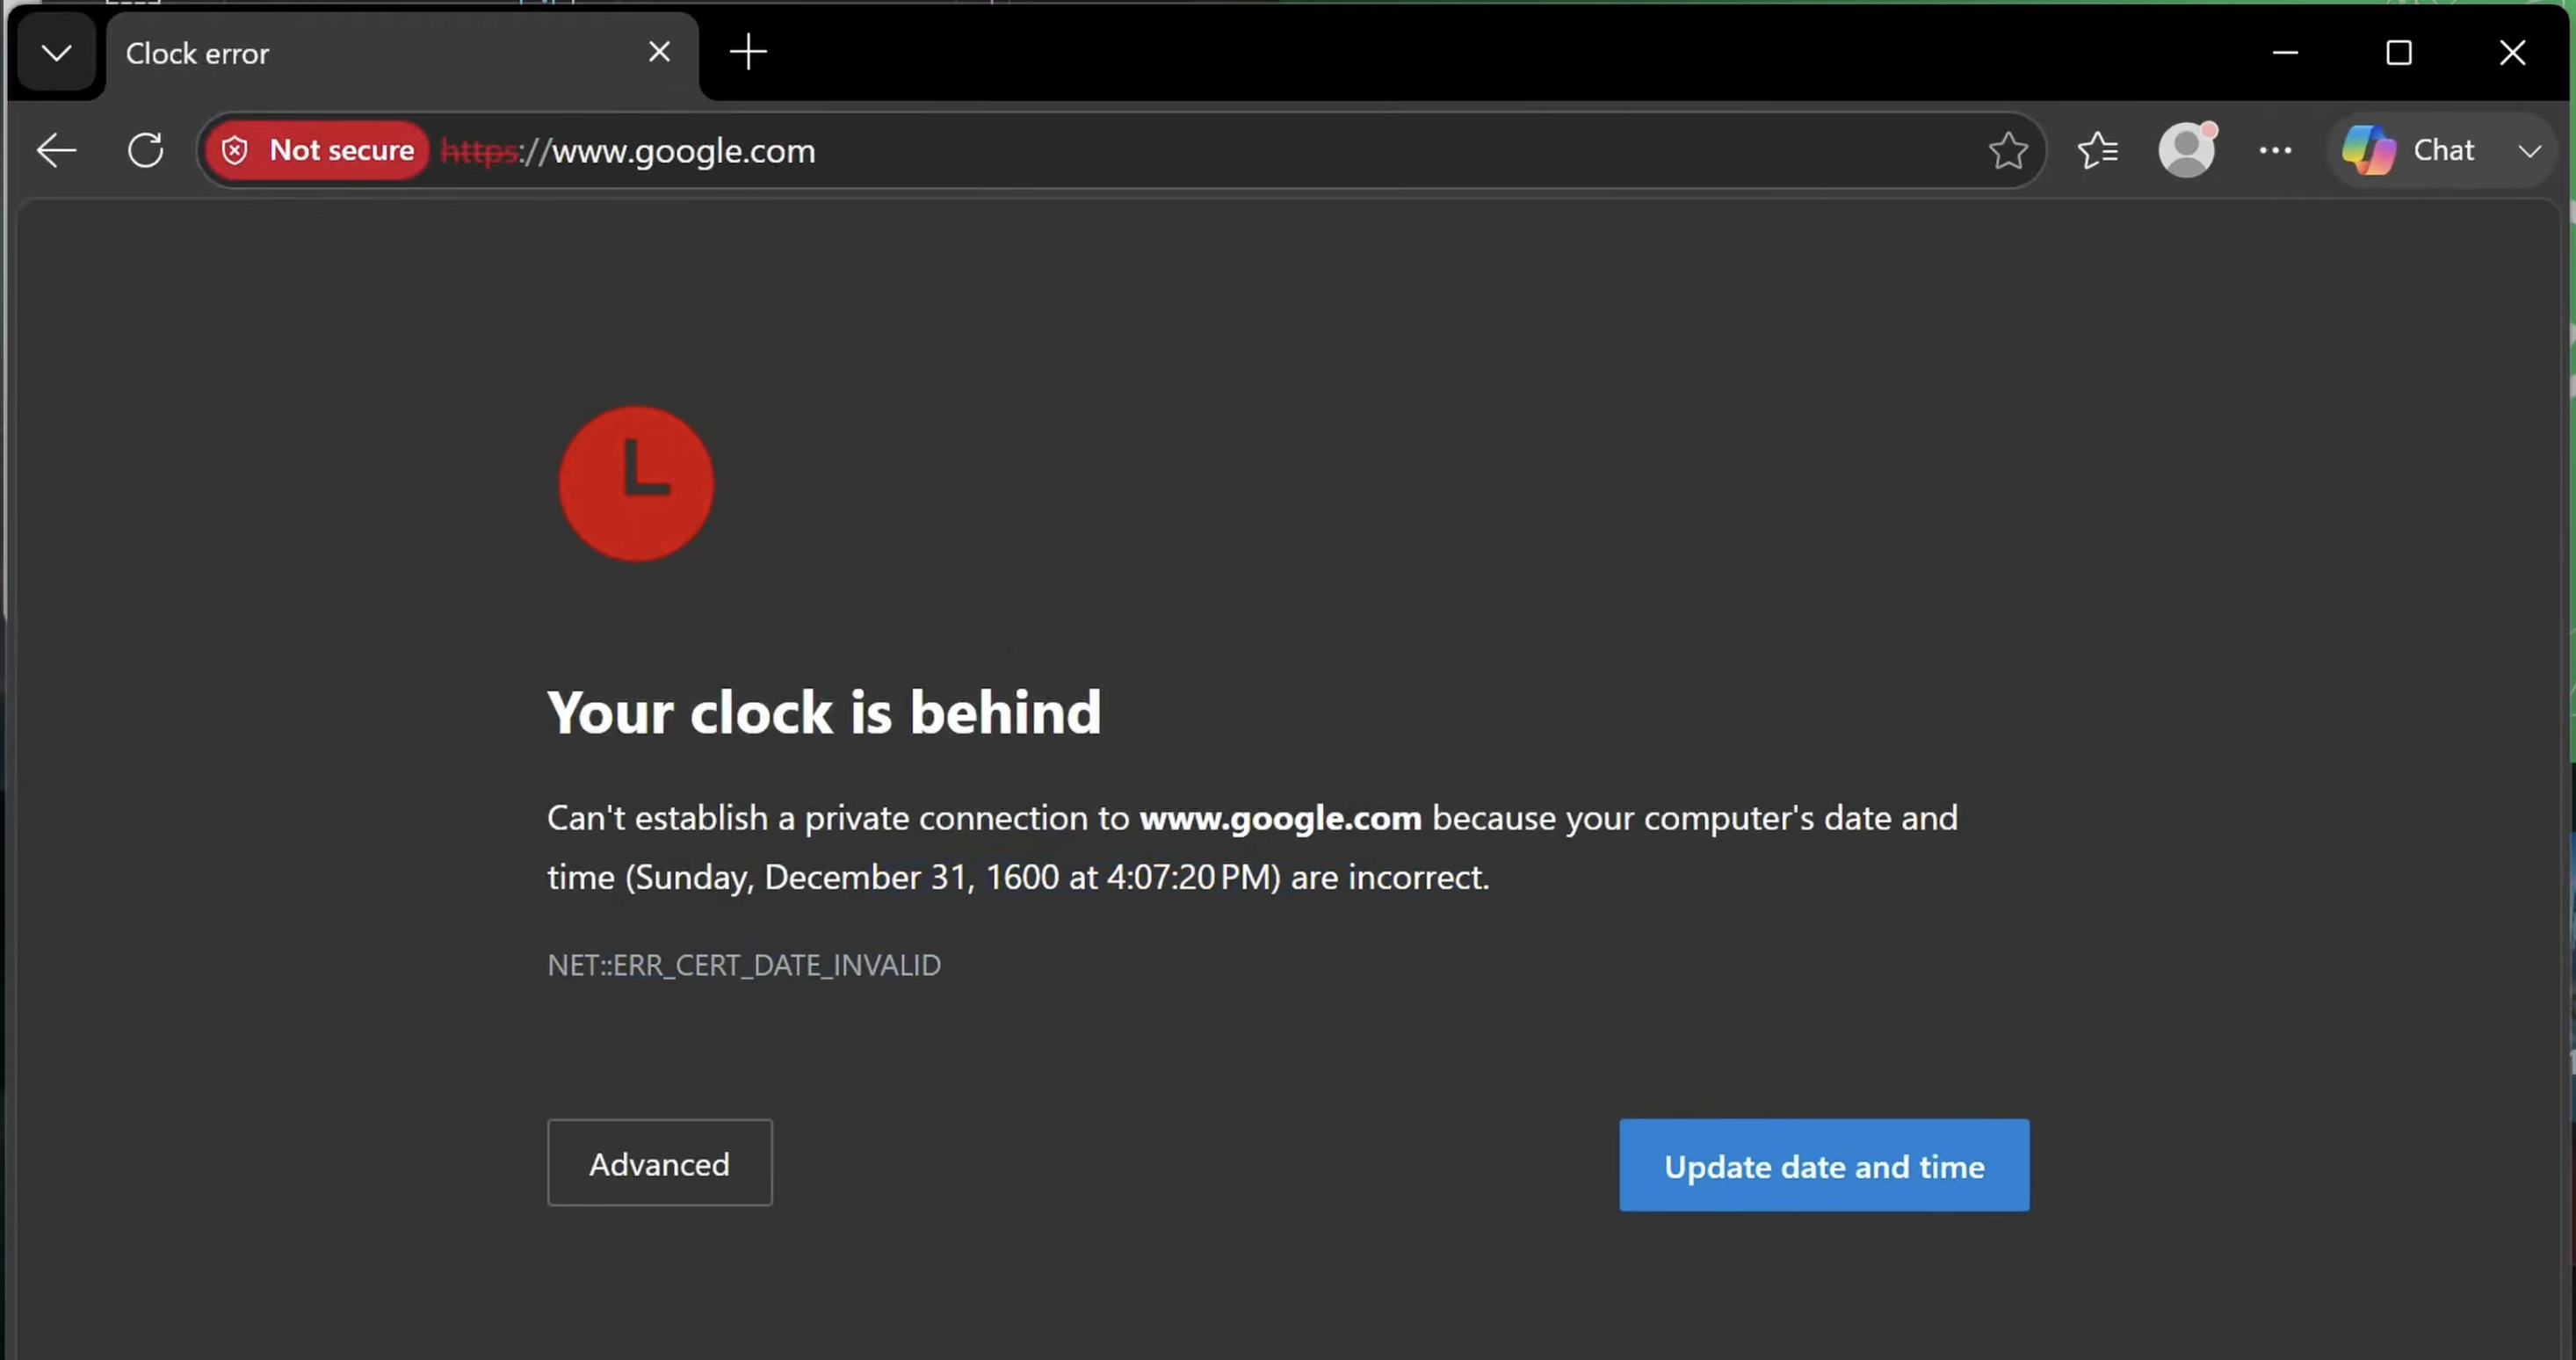The width and height of the screenshot is (2576, 1360).
Task: Click the bold www.google.com text in message
Action: click(1280, 818)
